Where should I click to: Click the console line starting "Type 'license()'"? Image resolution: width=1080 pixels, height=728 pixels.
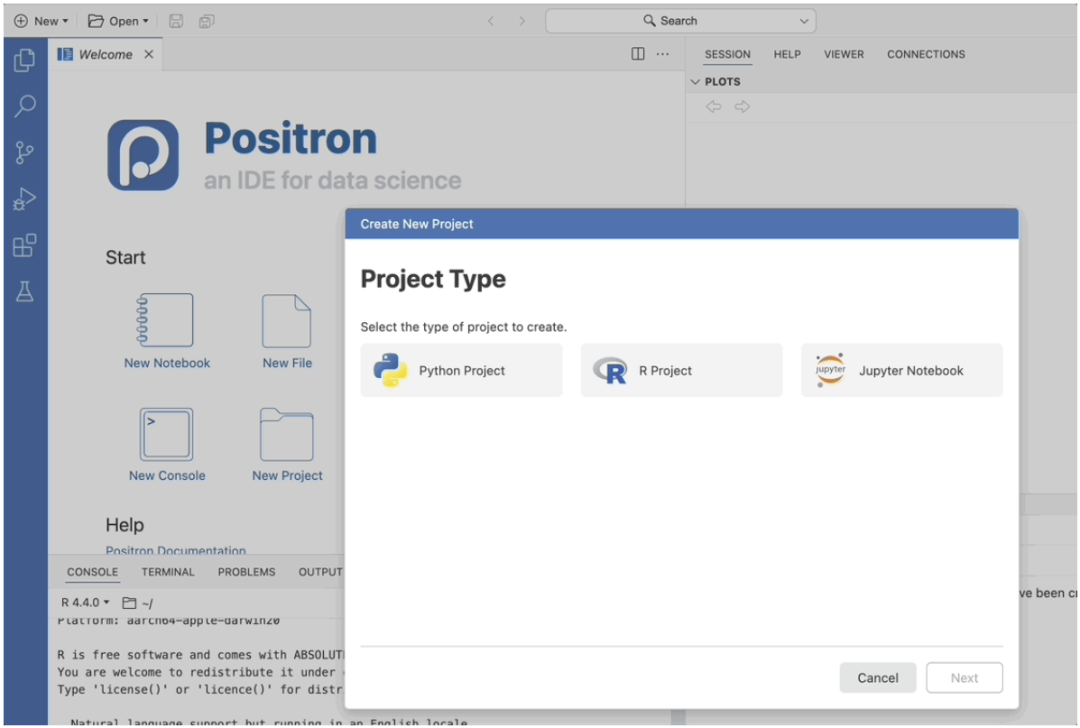[x=200, y=689]
